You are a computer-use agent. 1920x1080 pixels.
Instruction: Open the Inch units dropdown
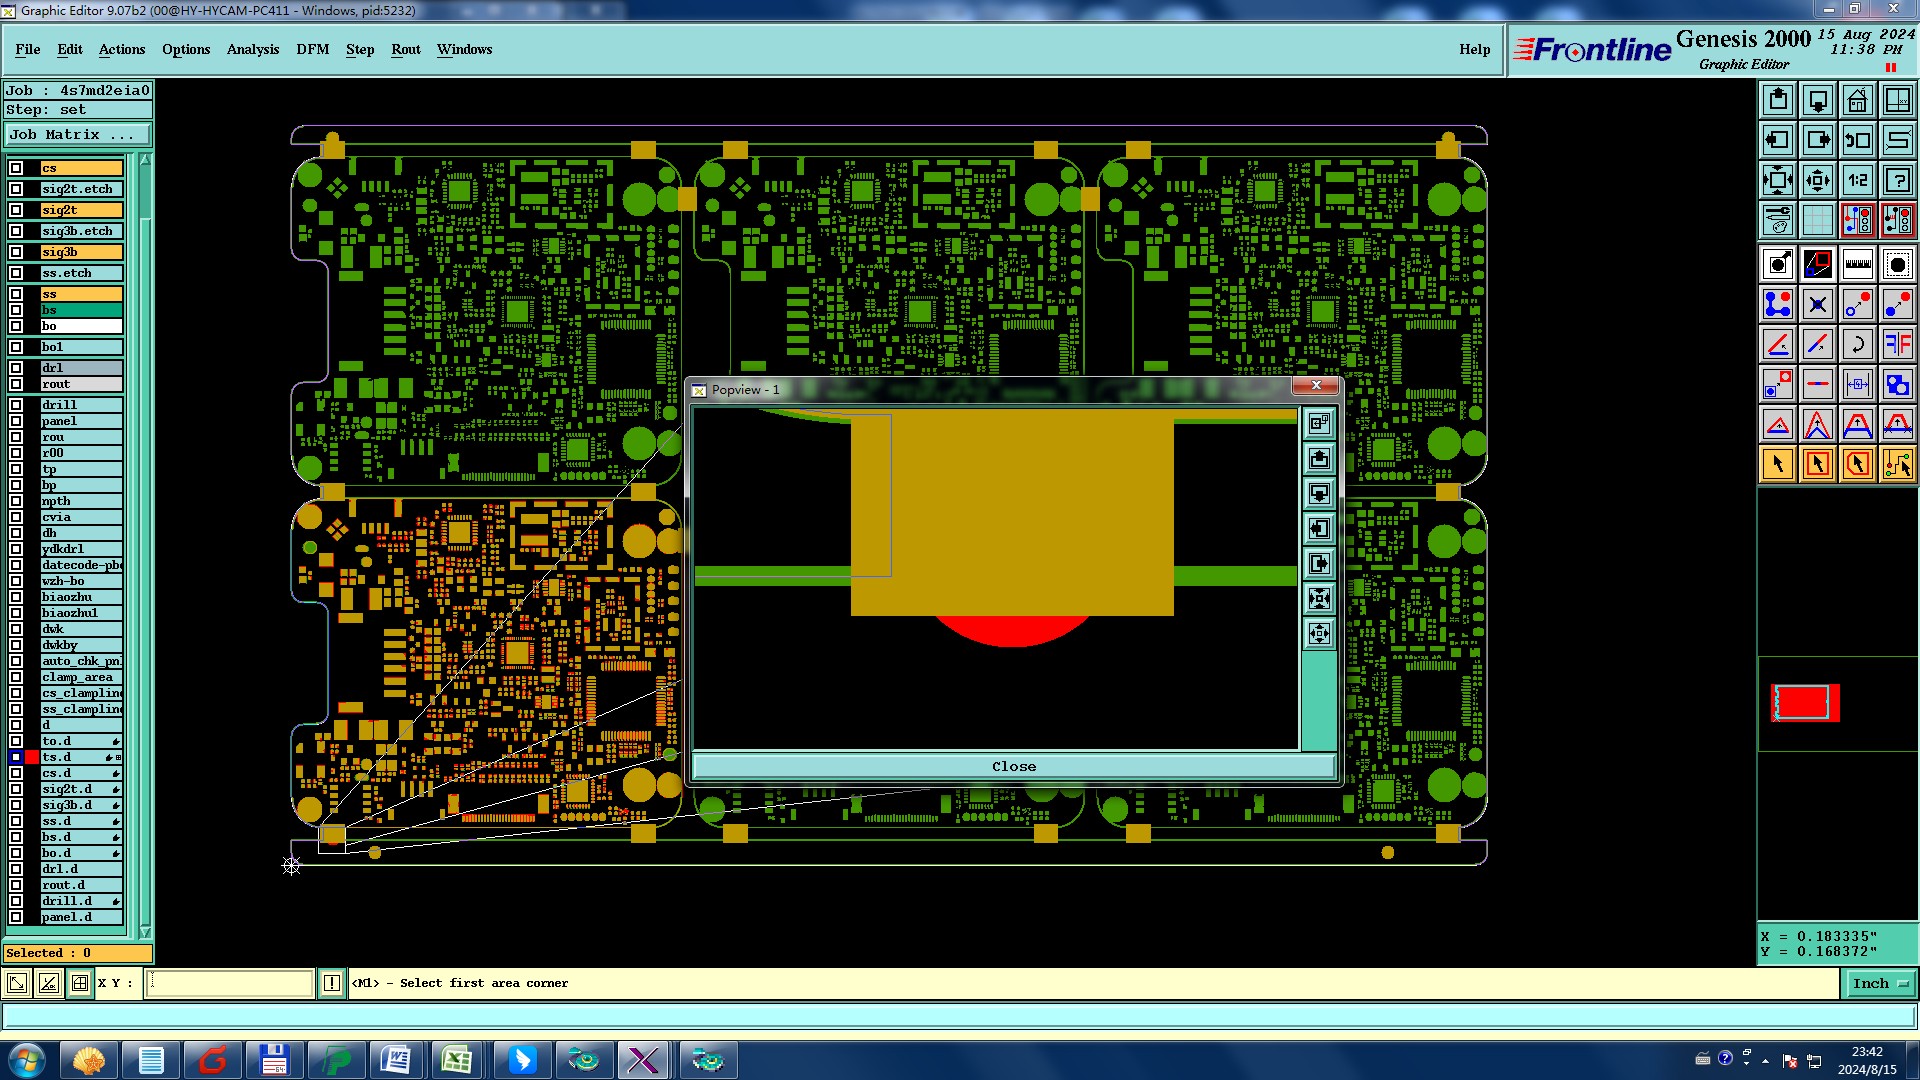[1879, 983]
